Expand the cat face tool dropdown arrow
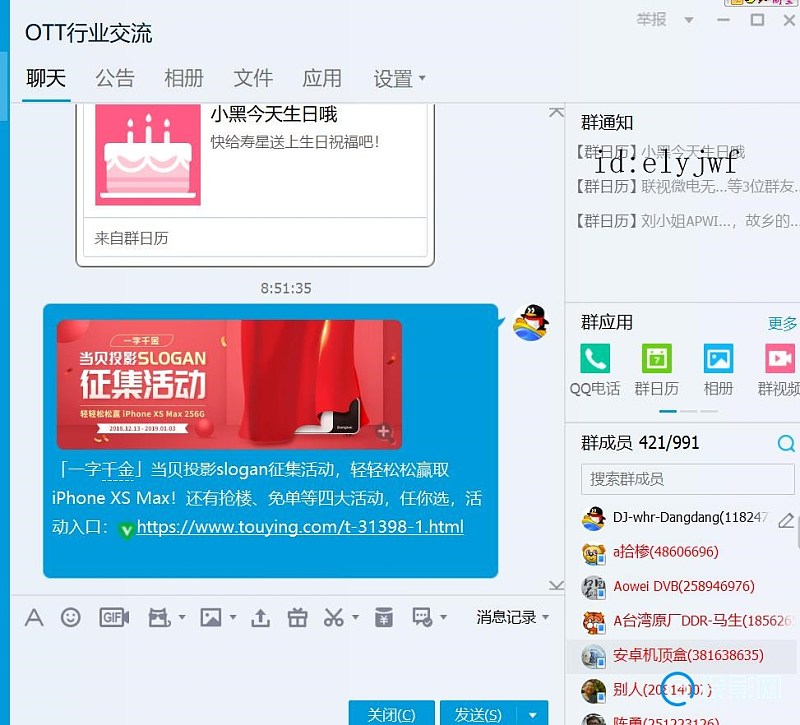This screenshot has width=800, height=725. coord(182,617)
